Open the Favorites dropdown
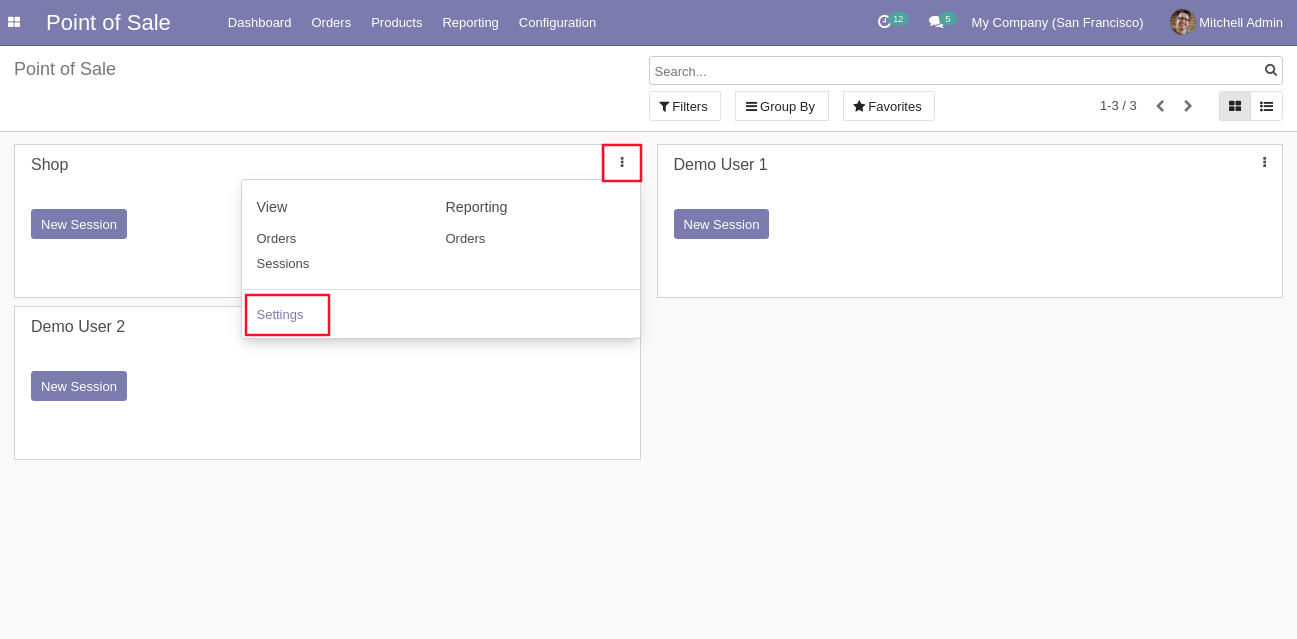Viewport: 1297px width, 639px height. [889, 106]
